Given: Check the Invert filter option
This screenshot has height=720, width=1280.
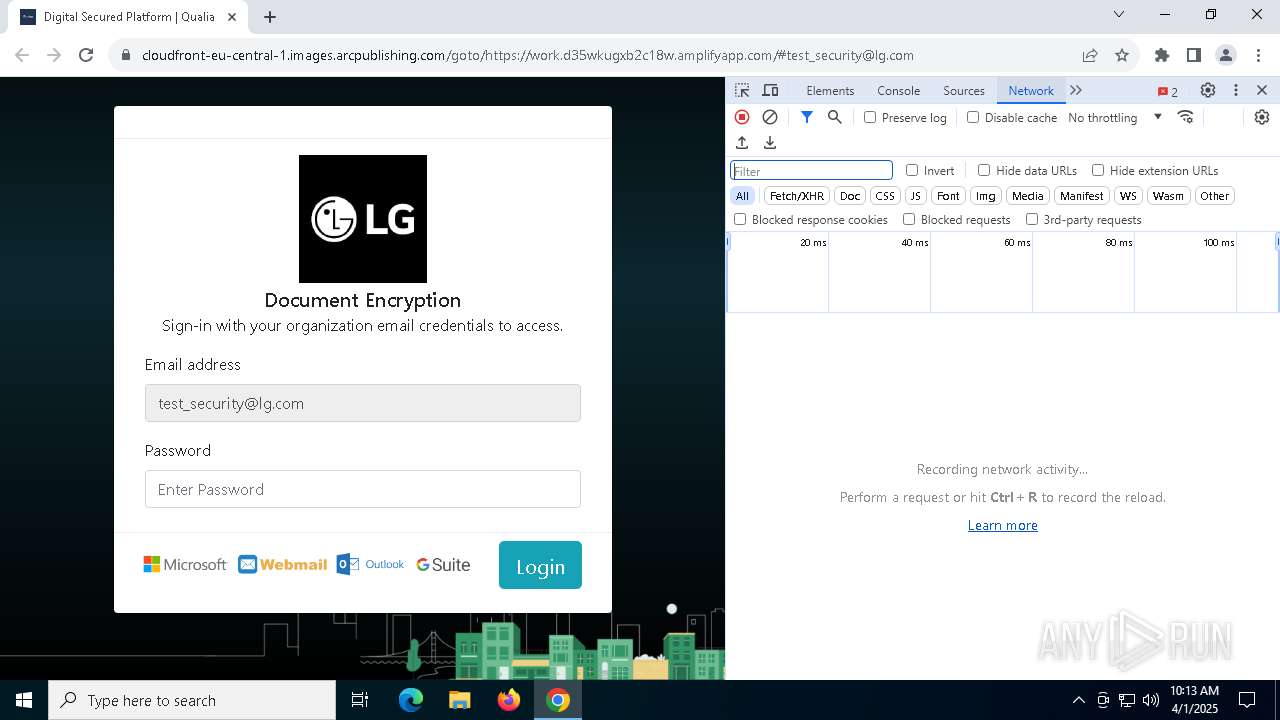Looking at the screenshot, I should click(x=912, y=170).
